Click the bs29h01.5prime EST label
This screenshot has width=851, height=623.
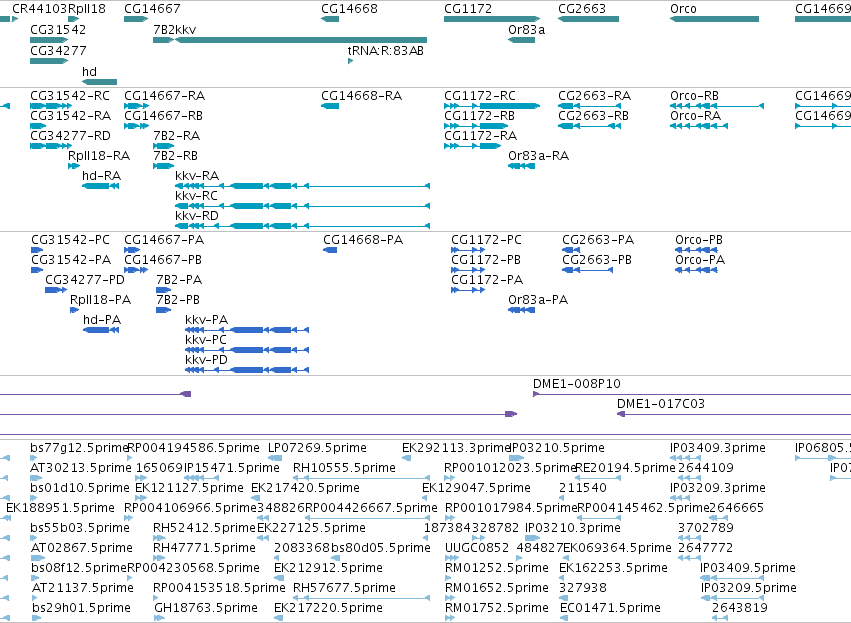[81, 608]
